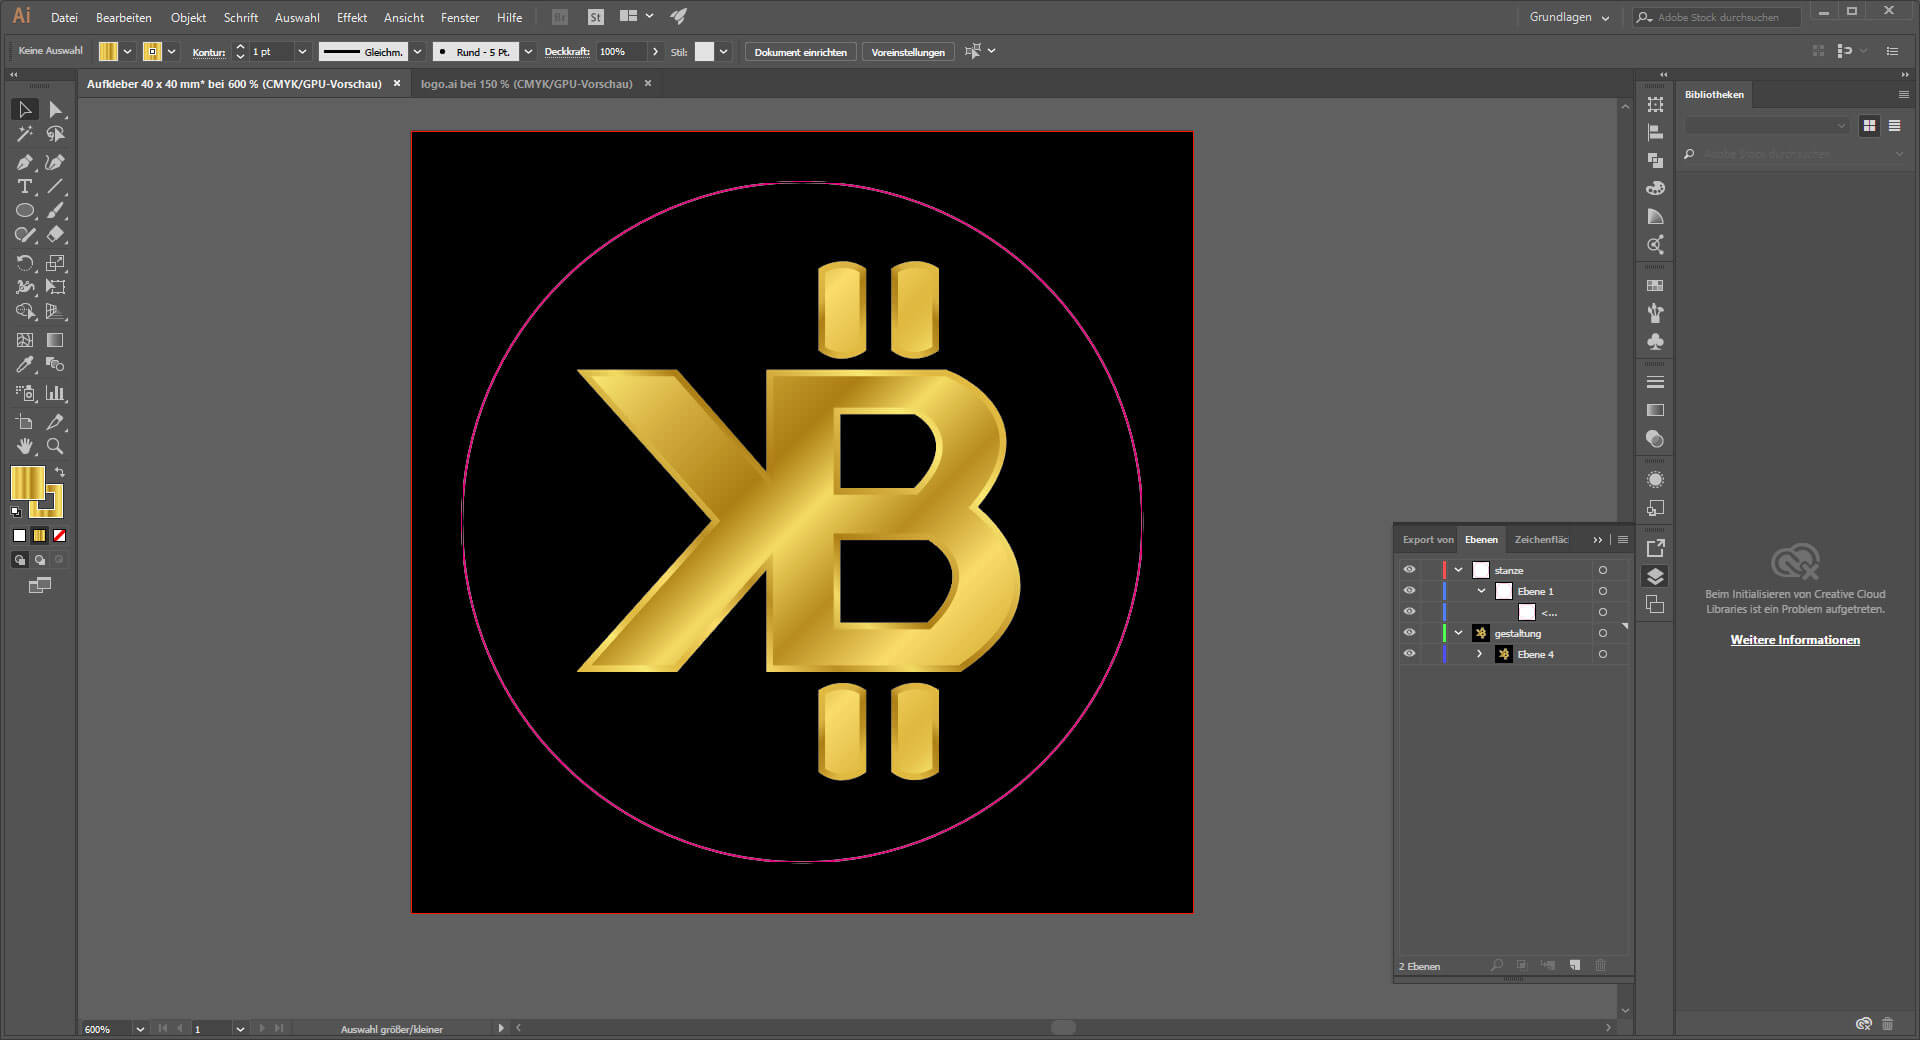Click the gold fill color swatch
The width and height of the screenshot is (1920, 1040).
[27, 482]
